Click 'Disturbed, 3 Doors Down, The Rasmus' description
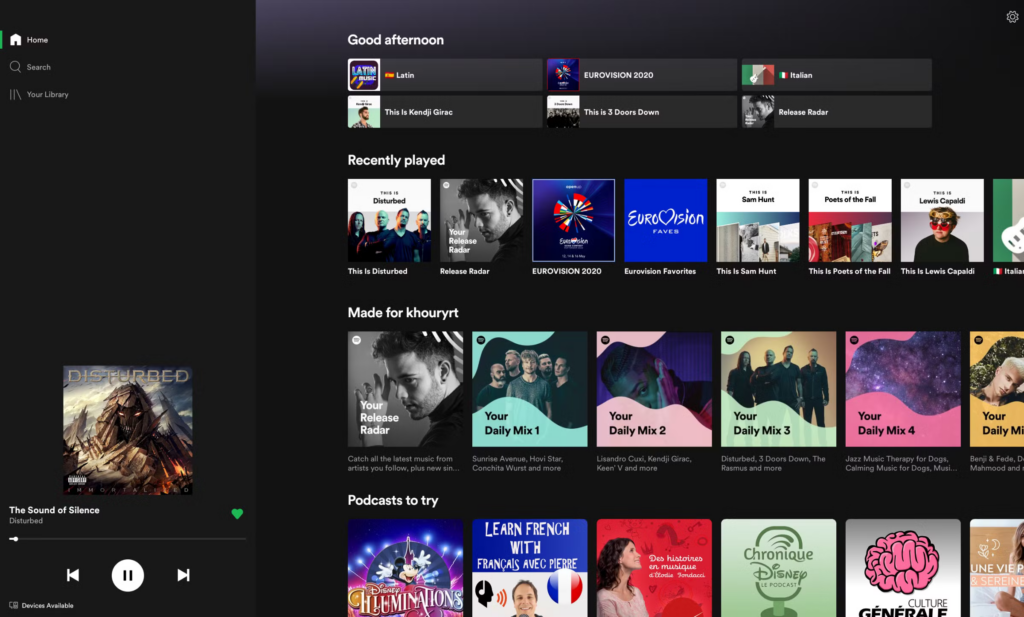Screen dimensions: 1024x617 pyautogui.click(x=773, y=464)
